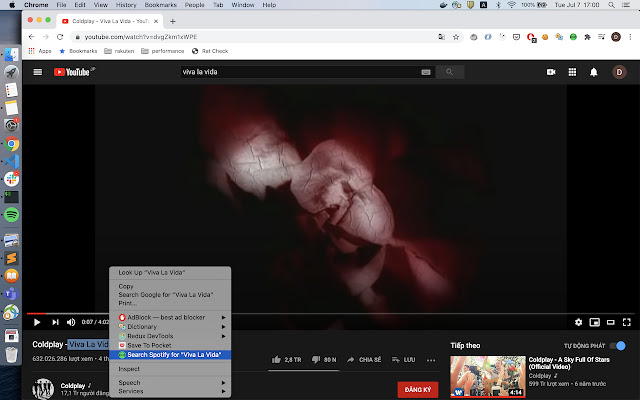
Task: Expand the Dictionary submenu
Action: tap(170, 327)
